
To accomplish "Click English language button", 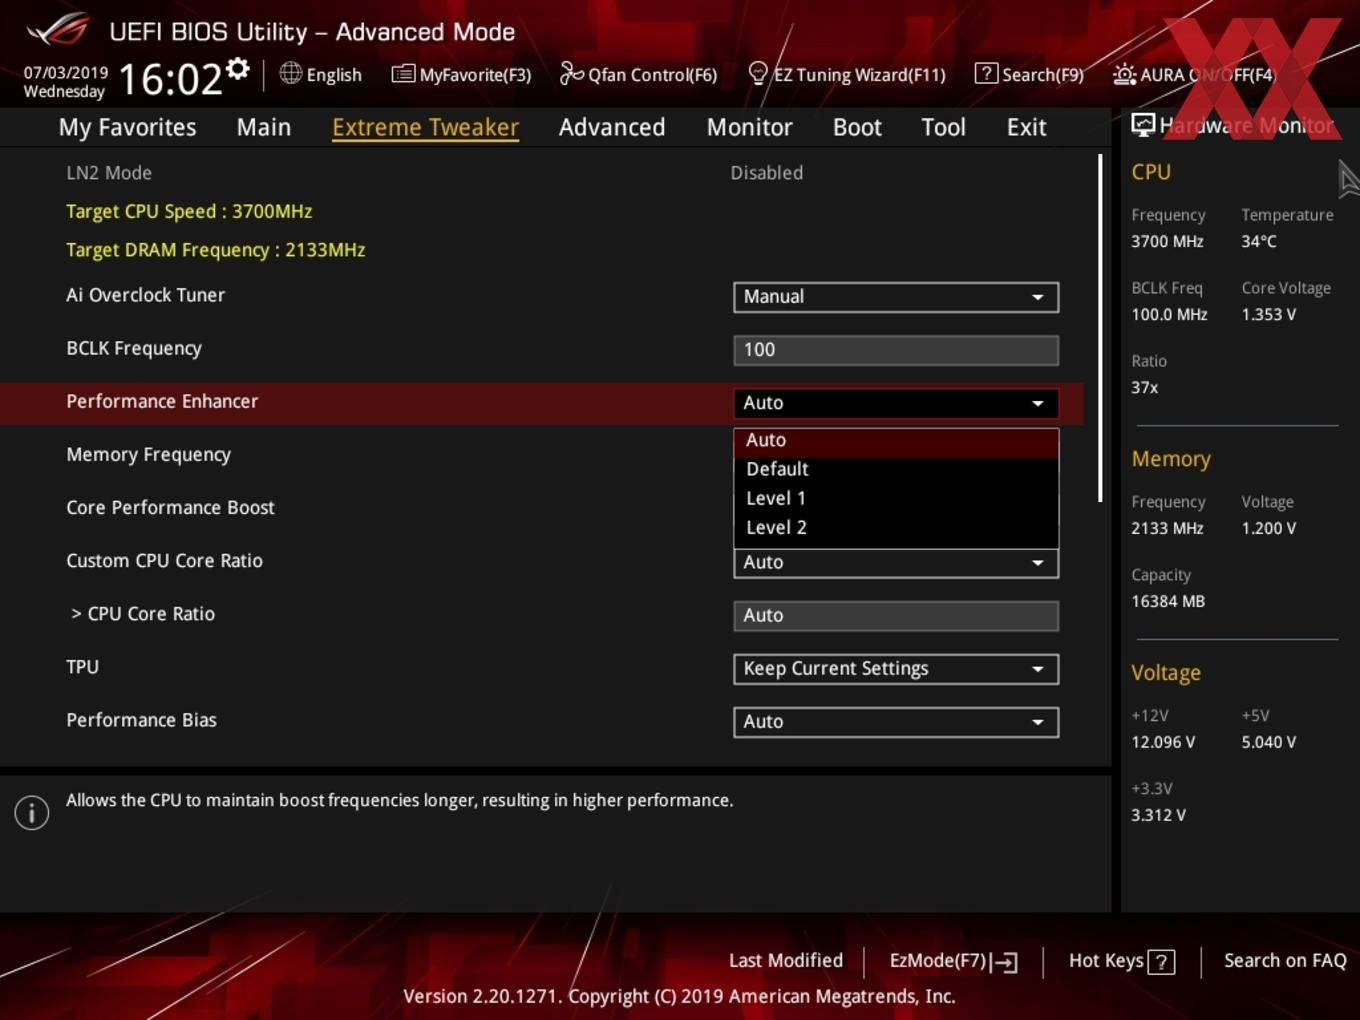I will 334,74.
